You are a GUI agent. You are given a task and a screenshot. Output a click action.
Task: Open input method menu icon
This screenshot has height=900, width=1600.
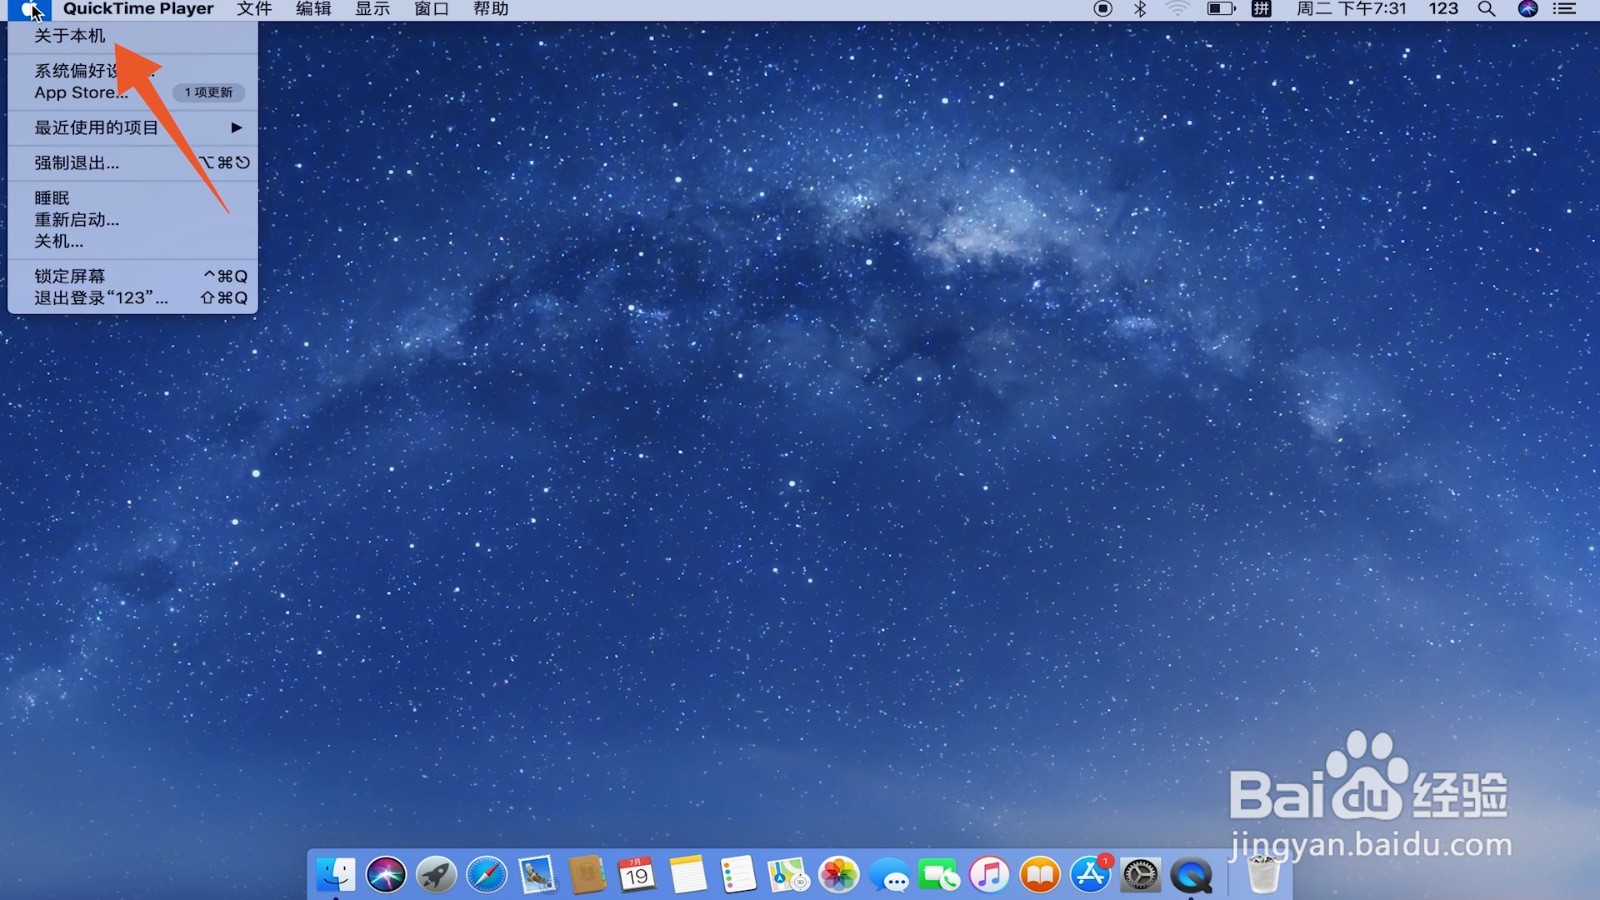[x=1262, y=9]
